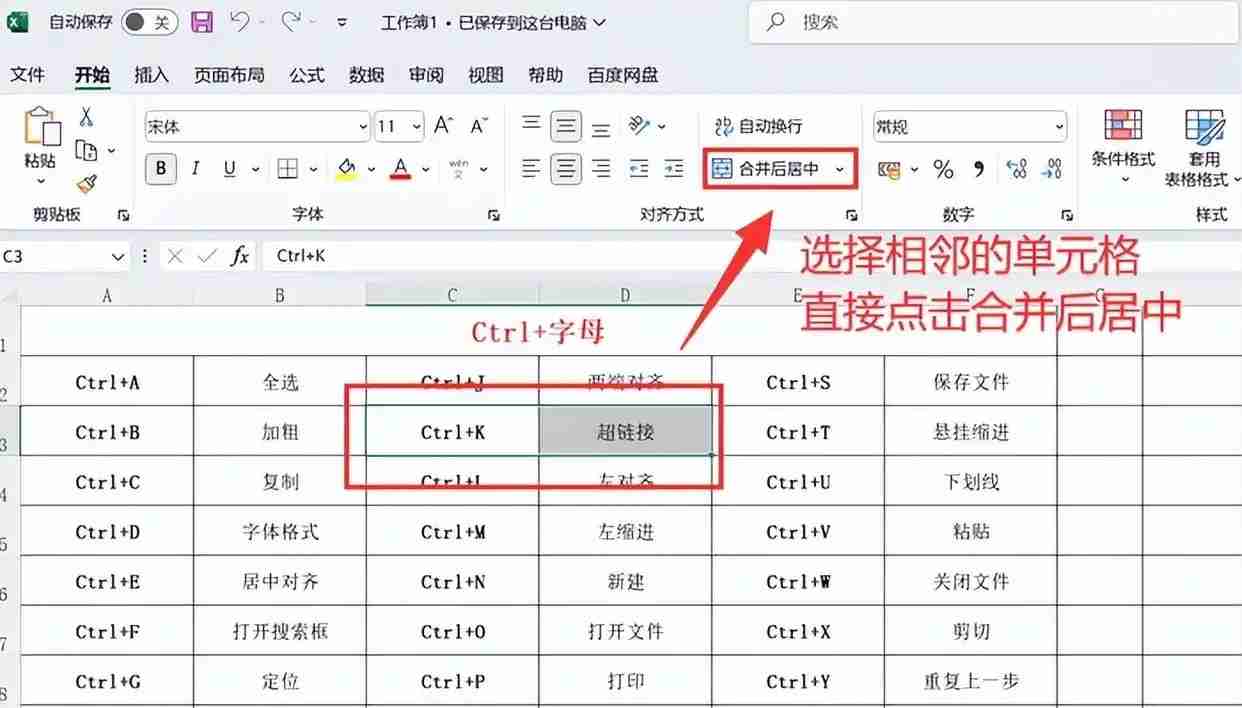1242x708 pixels.
Task: Switch to the 数据 (Data) tab
Action: click(367, 75)
